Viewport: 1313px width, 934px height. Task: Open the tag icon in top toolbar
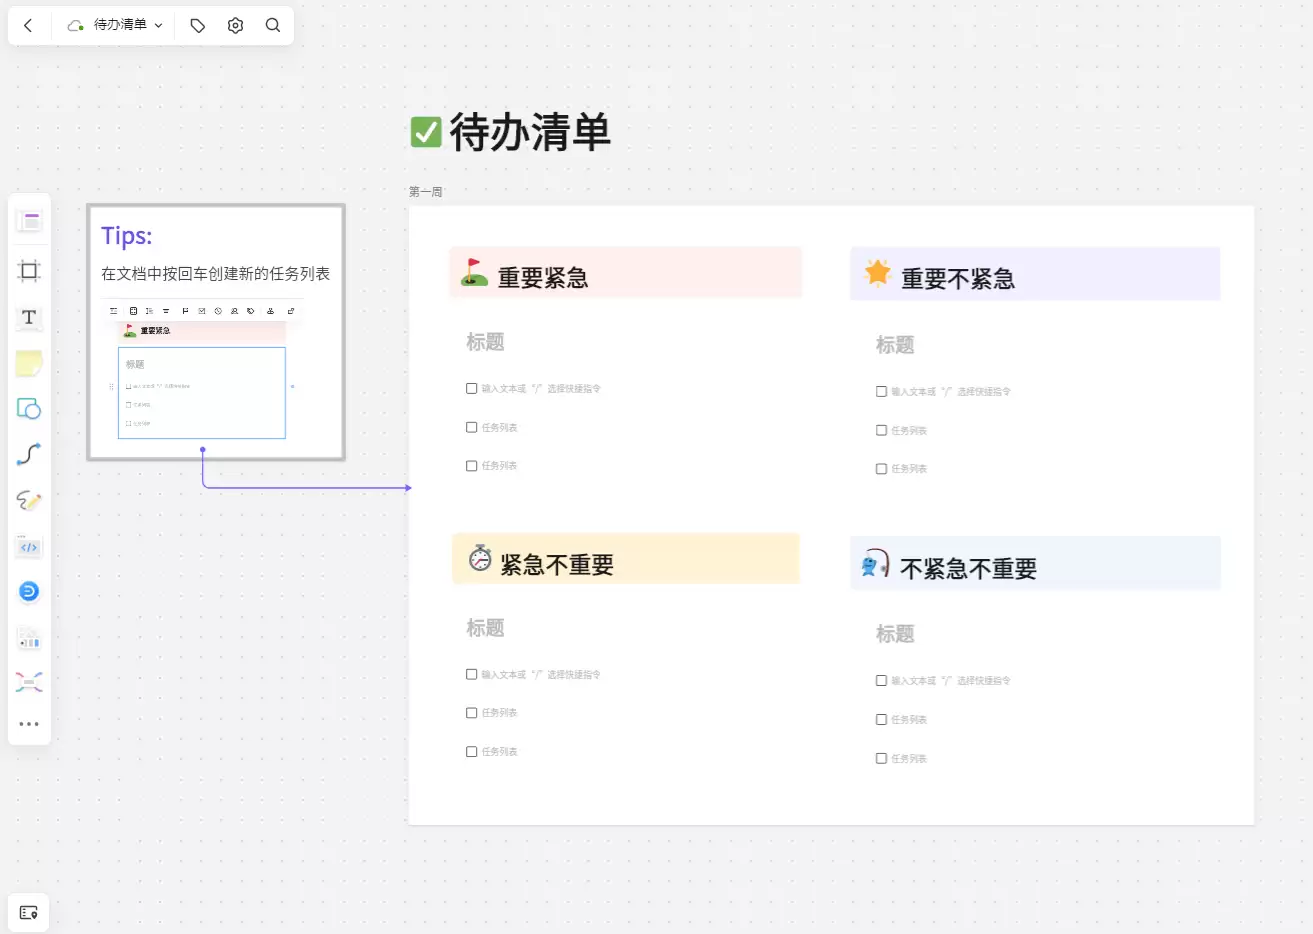198,25
